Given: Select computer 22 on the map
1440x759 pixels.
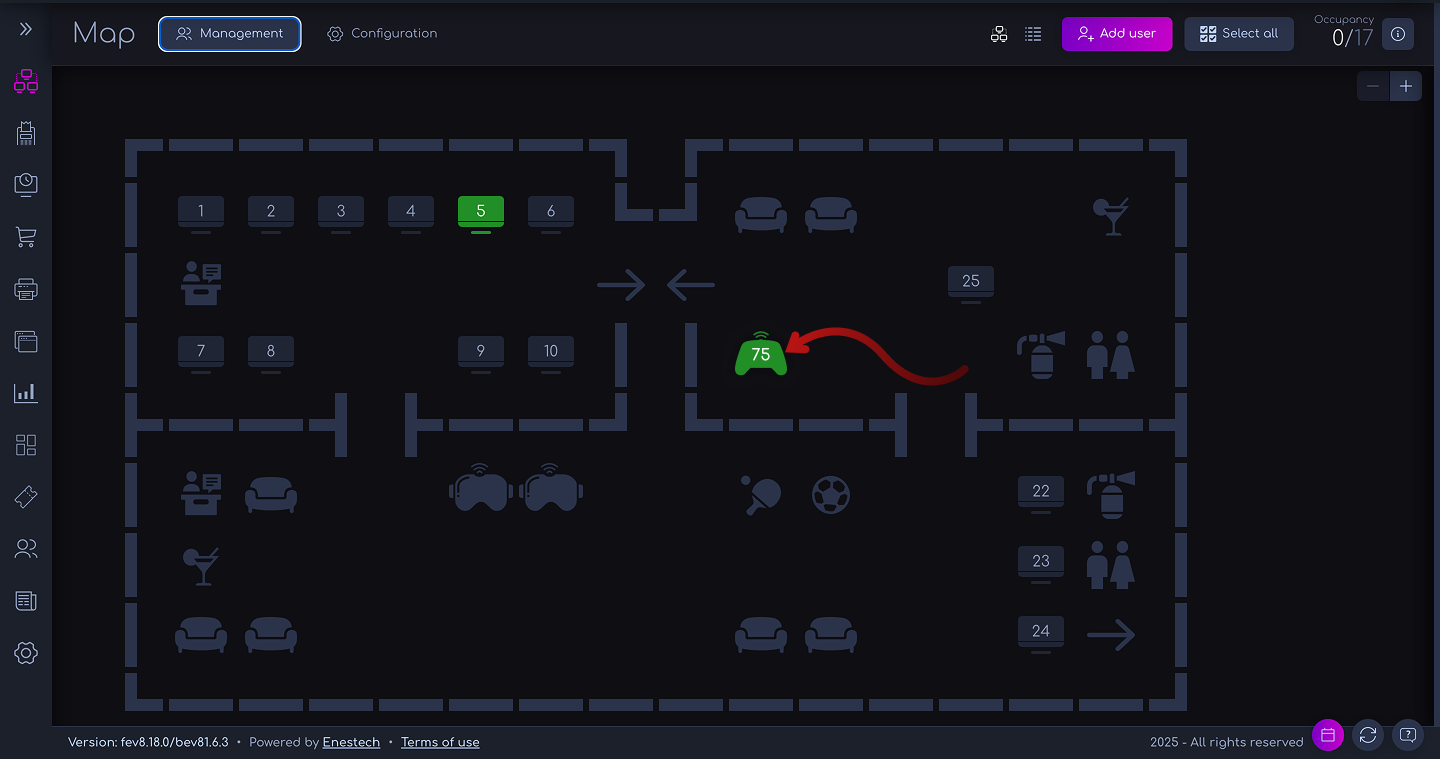Looking at the screenshot, I should point(1041,493).
